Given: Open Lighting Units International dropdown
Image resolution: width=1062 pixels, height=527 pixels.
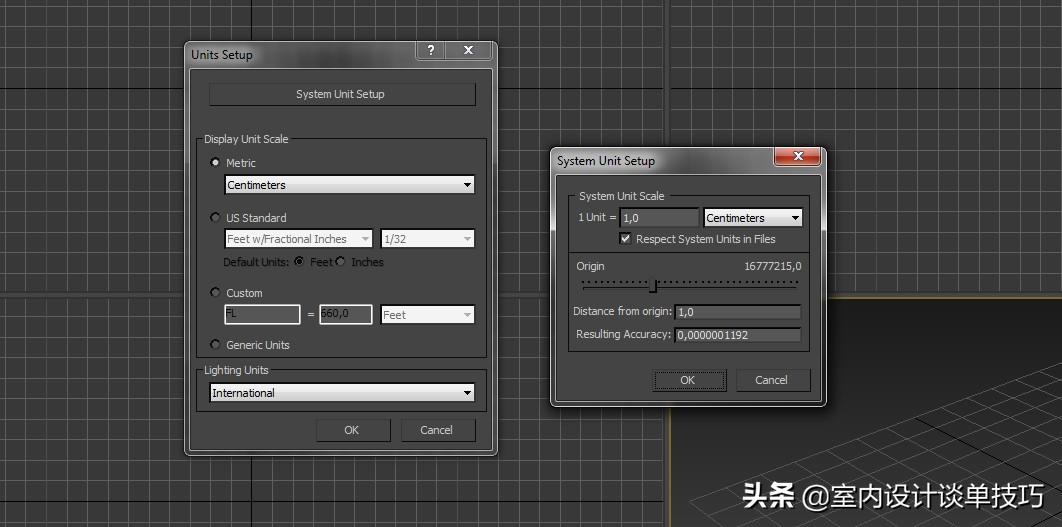Looking at the screenshot, I should [x=342, y=393].
